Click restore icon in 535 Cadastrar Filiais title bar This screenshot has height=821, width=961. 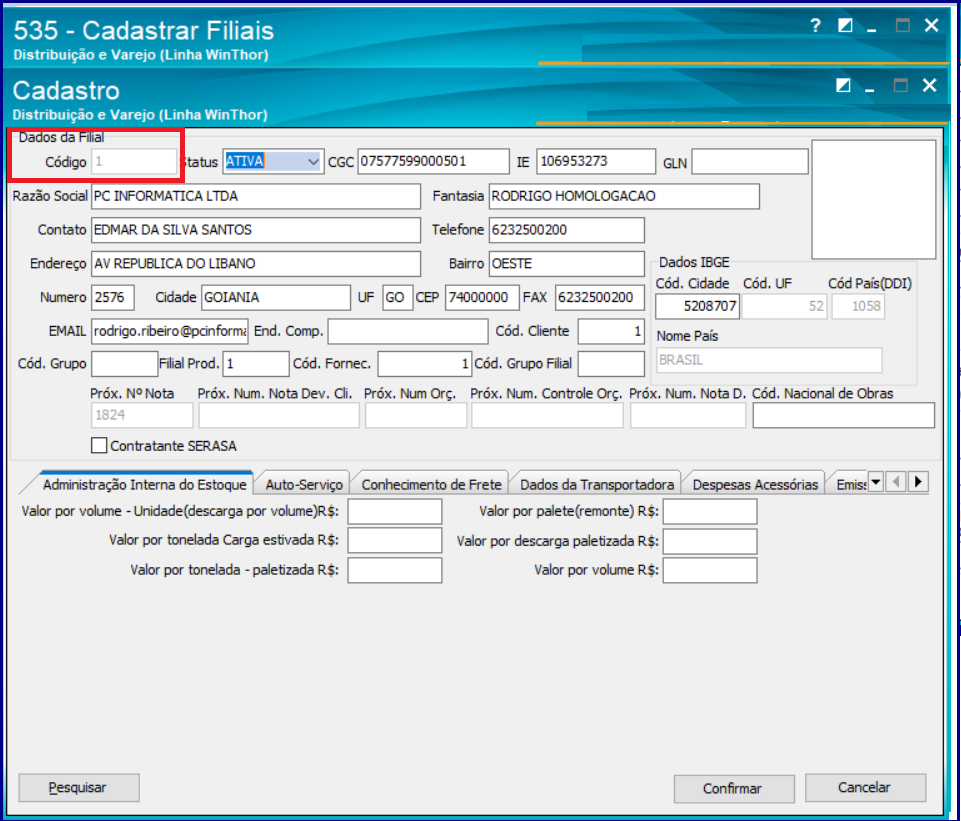[x=845, y=26]
